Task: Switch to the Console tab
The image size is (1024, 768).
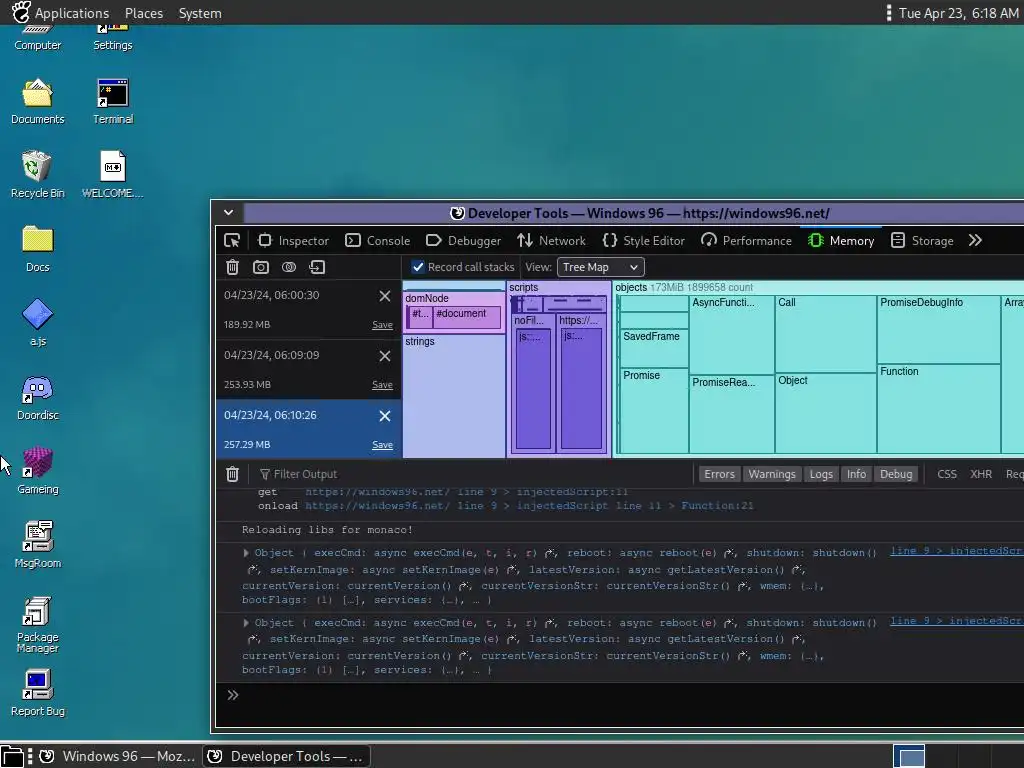Action: tap(377, 240)
